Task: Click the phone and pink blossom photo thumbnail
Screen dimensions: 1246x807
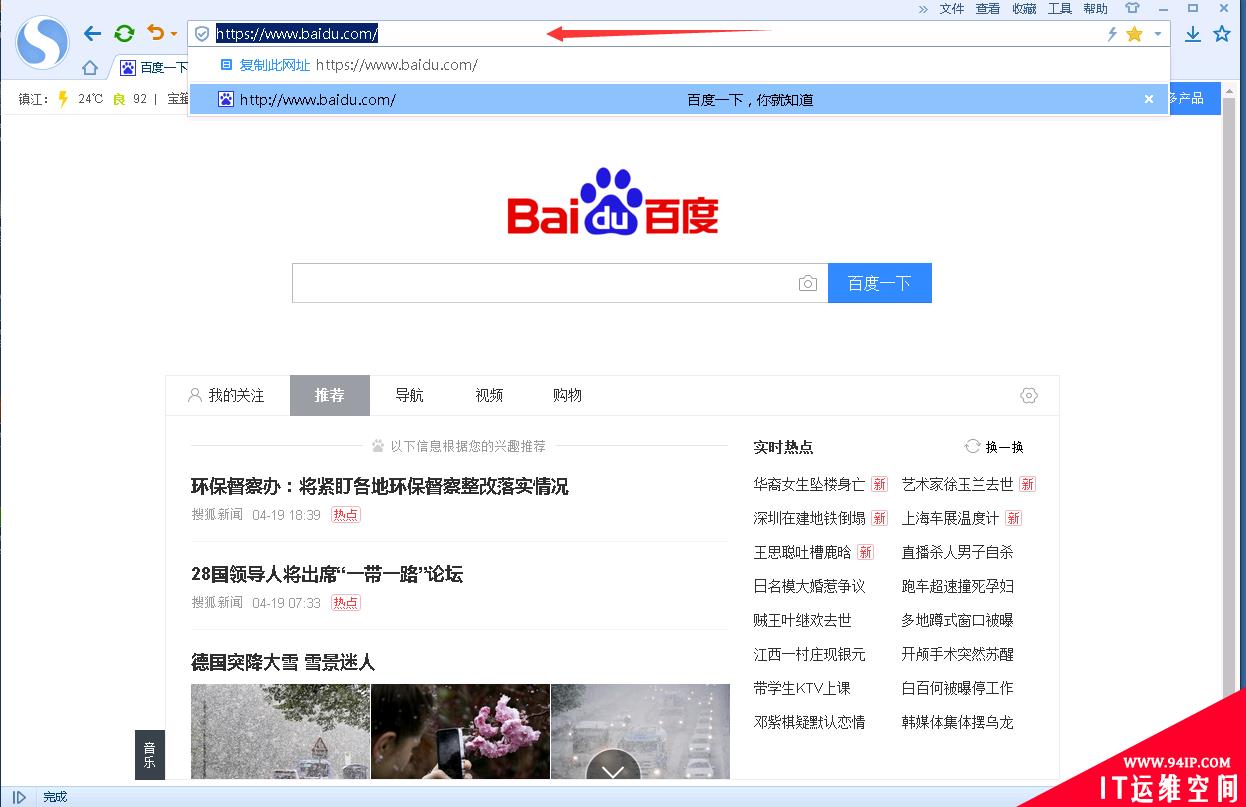Action: pyautogui.click(x=460, y=732)
